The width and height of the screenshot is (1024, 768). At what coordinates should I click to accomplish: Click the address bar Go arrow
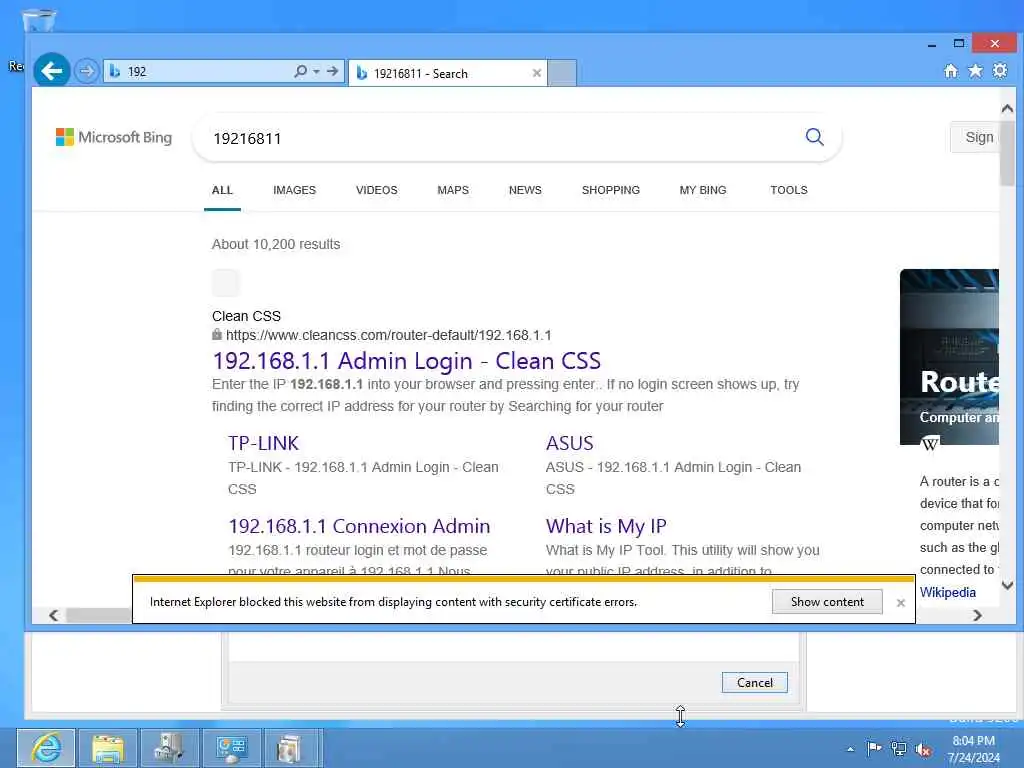tap(332, 71)
